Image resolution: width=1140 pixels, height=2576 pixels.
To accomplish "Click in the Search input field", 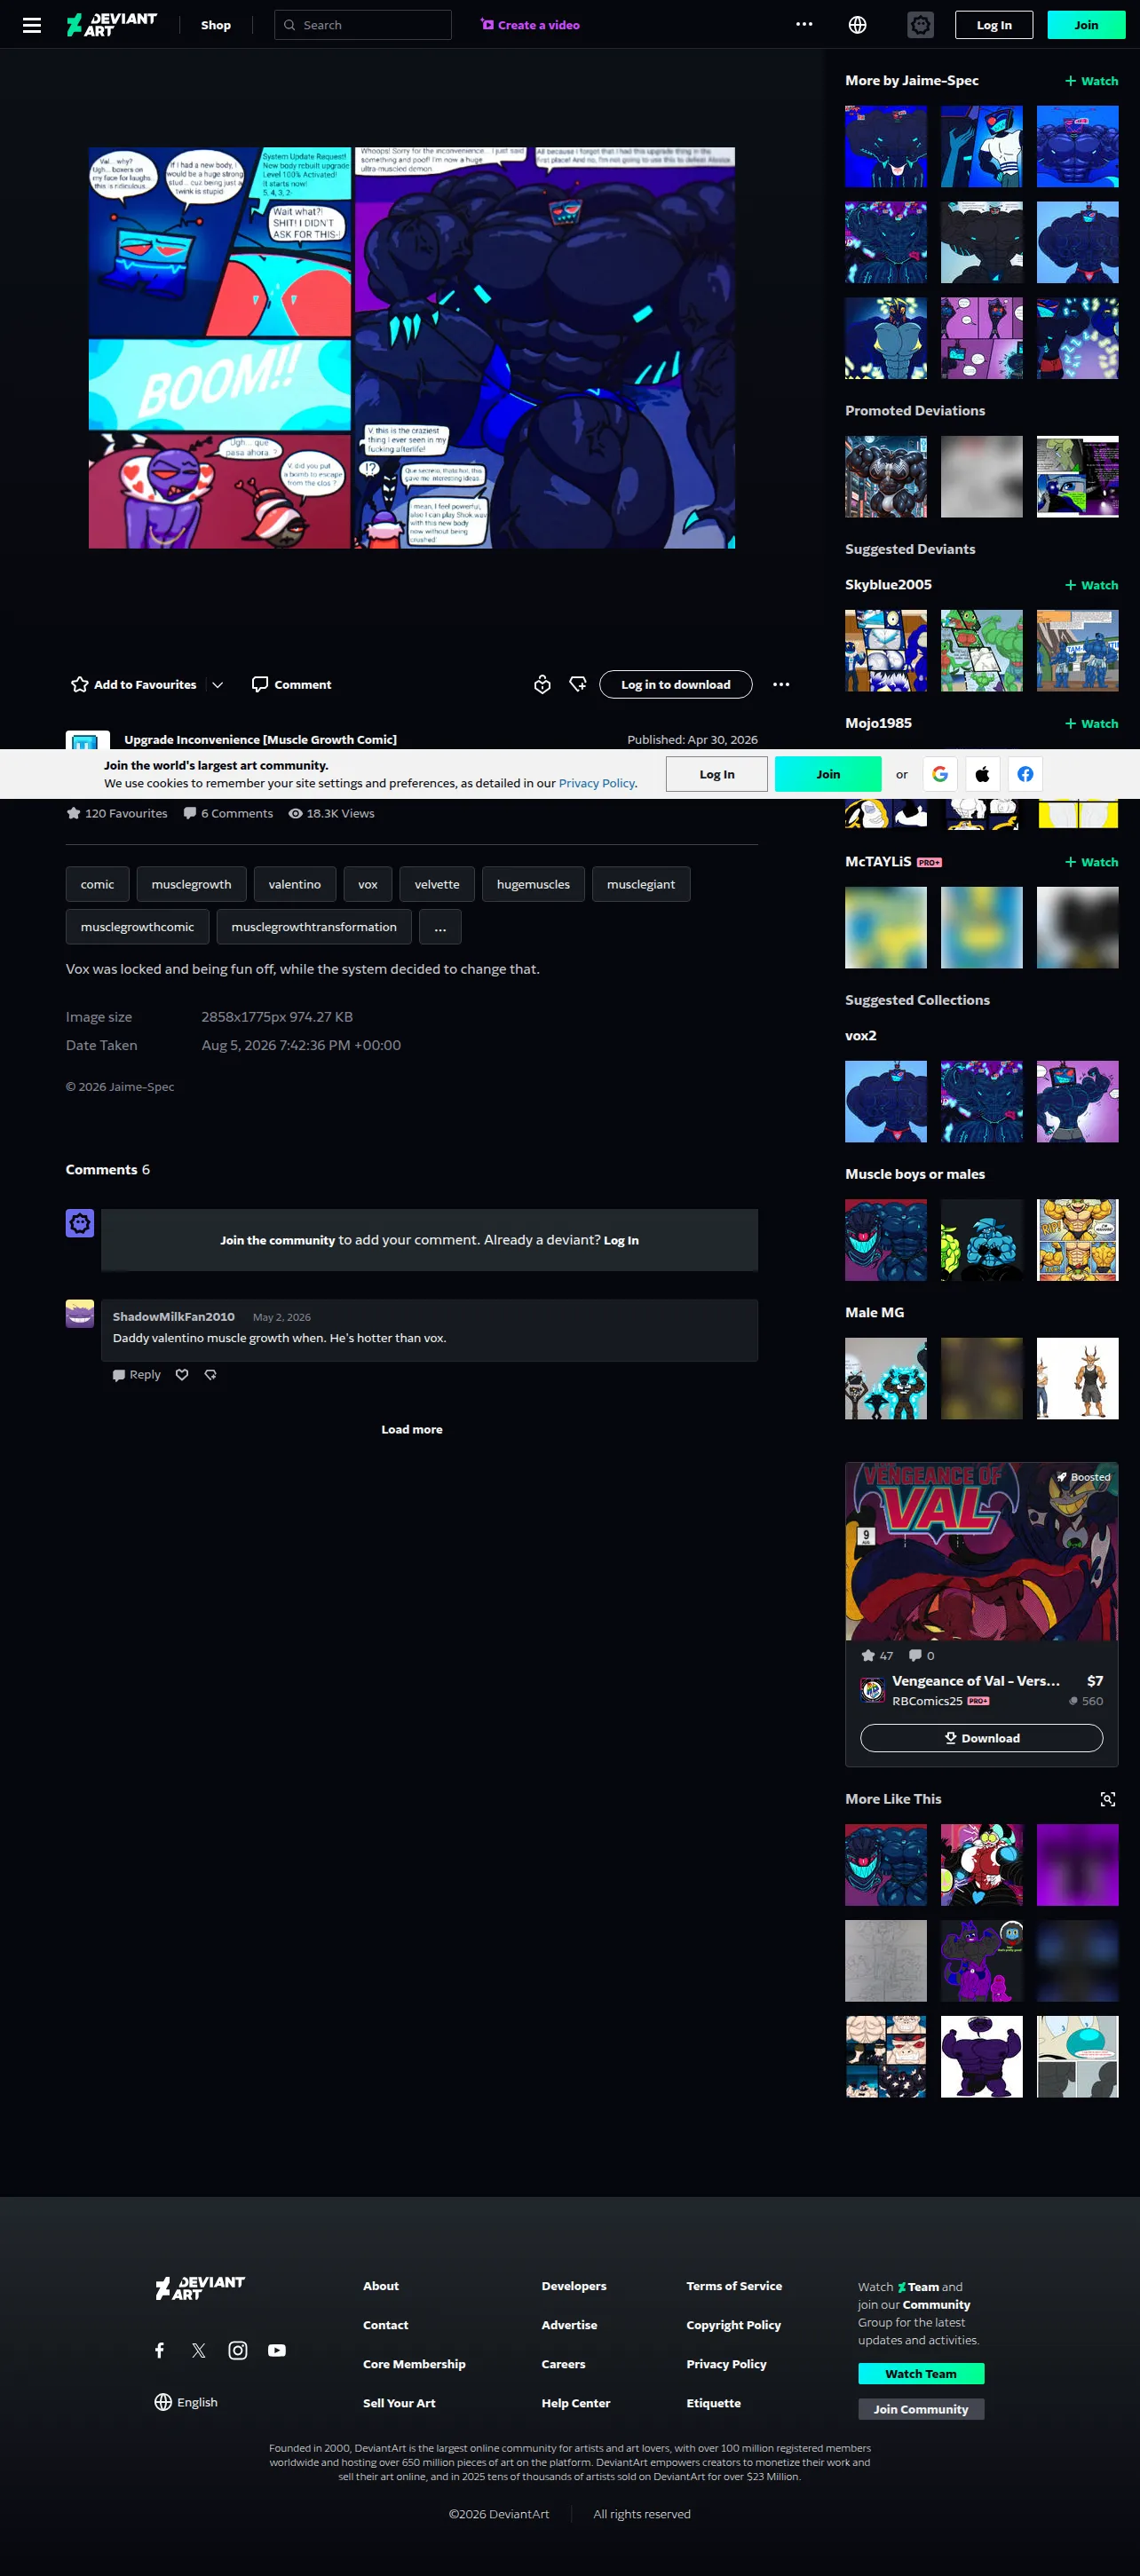I will pos(363,25).
